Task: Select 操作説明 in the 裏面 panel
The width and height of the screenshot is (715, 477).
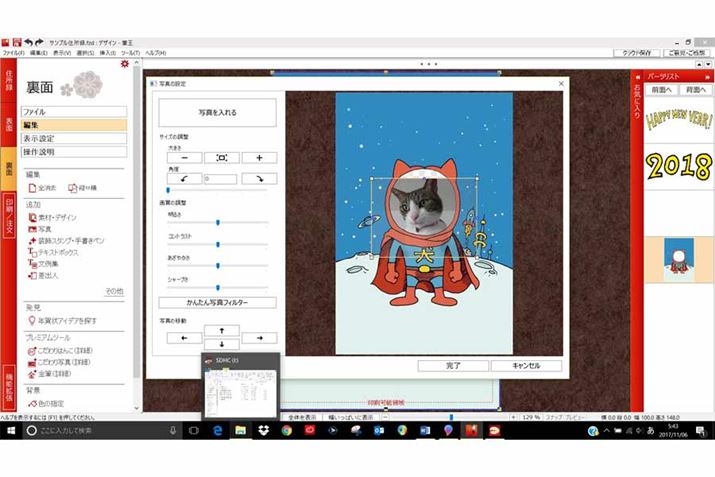Action: pyautogui.click(x=74, y=152)
